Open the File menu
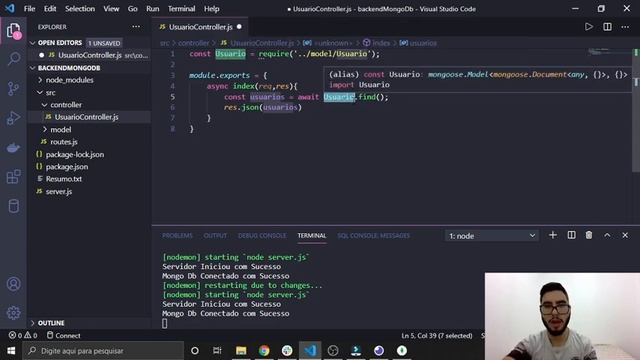This screenshot has height=360, width=640. click(x=29, y=9)
